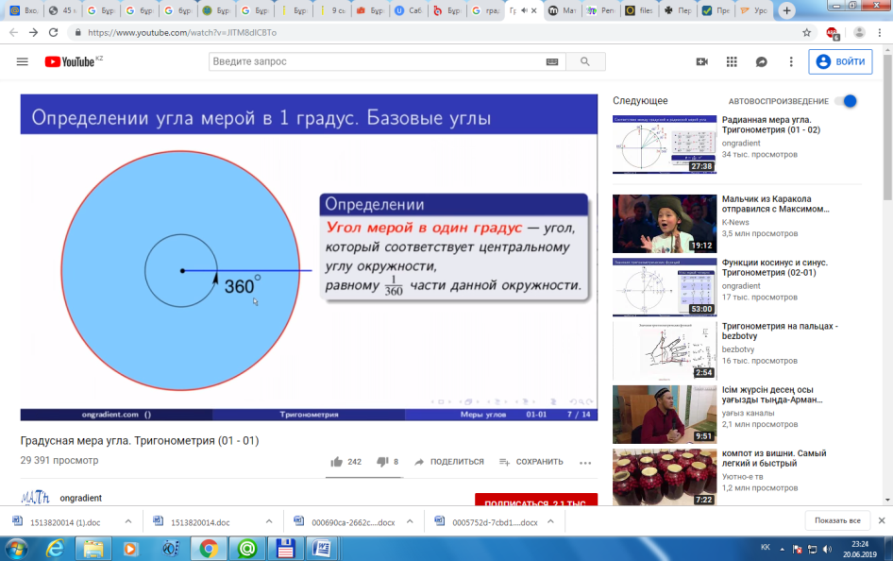This screenshot has height=561, width=893.
Task: Switch to the '9 с' browser tab
Action: [333, 10]
